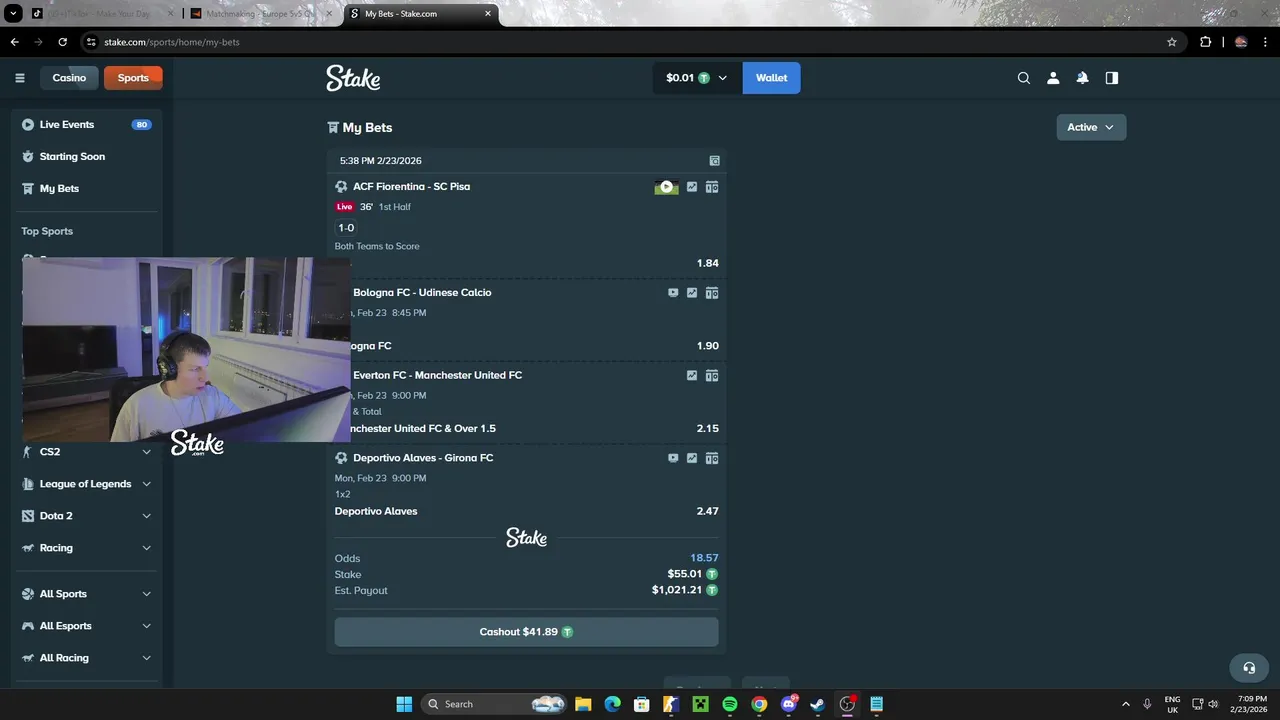Open Bologna FC - Udinese Calcio match
This screenshot has width=1280, height=720.
pyautogui.click(x=422, y=293)
